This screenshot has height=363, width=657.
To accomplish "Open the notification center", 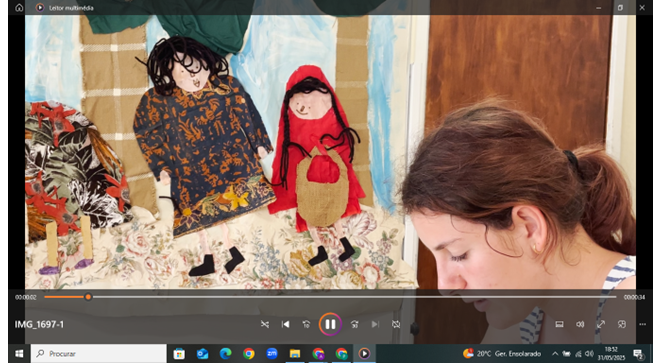I will pyautogui.click(x=638, y=353).
